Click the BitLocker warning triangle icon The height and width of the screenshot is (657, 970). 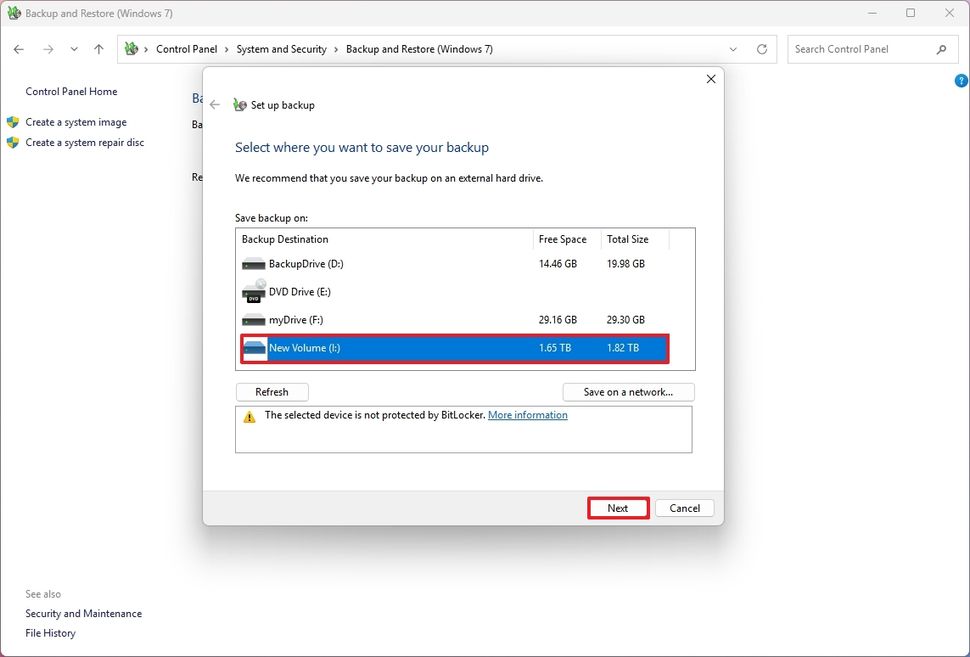point(248,415)
